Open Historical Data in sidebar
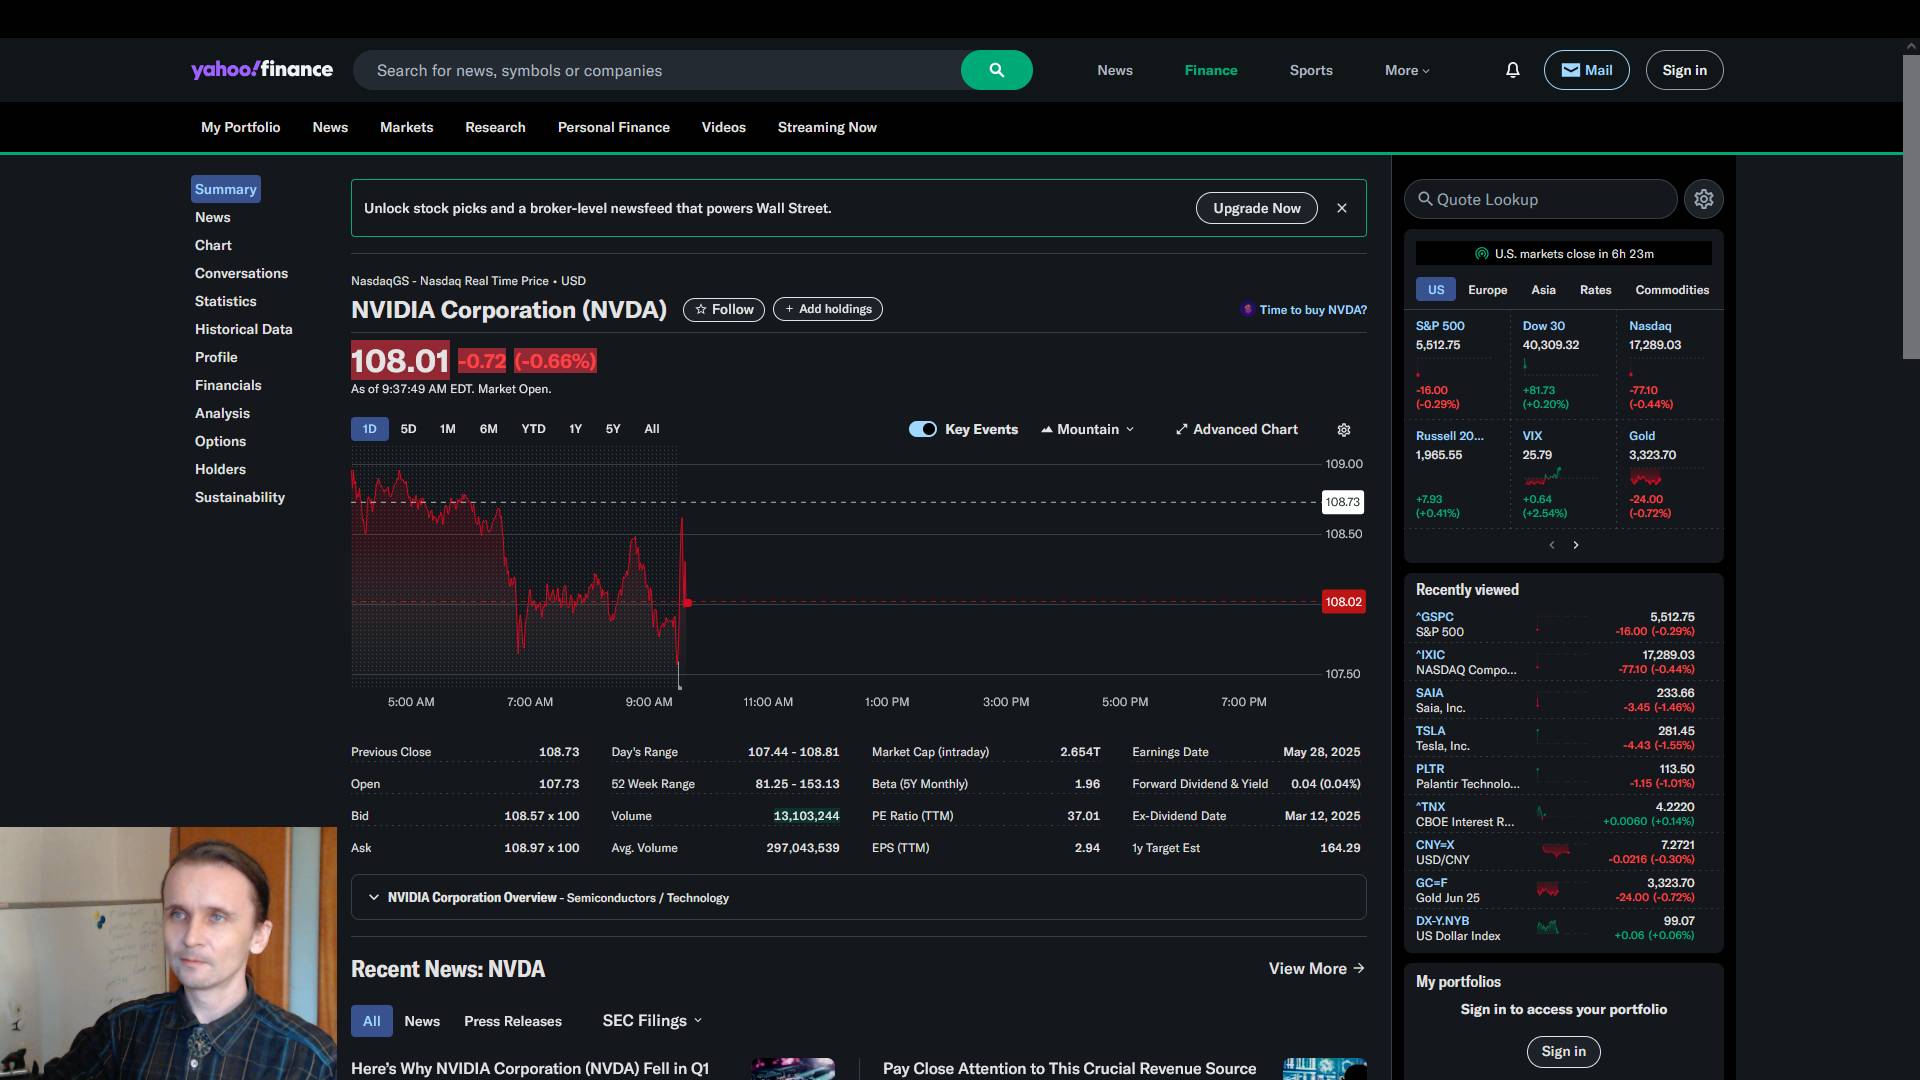Viewport: 1920px width, 1080px height. click(243, 329)
